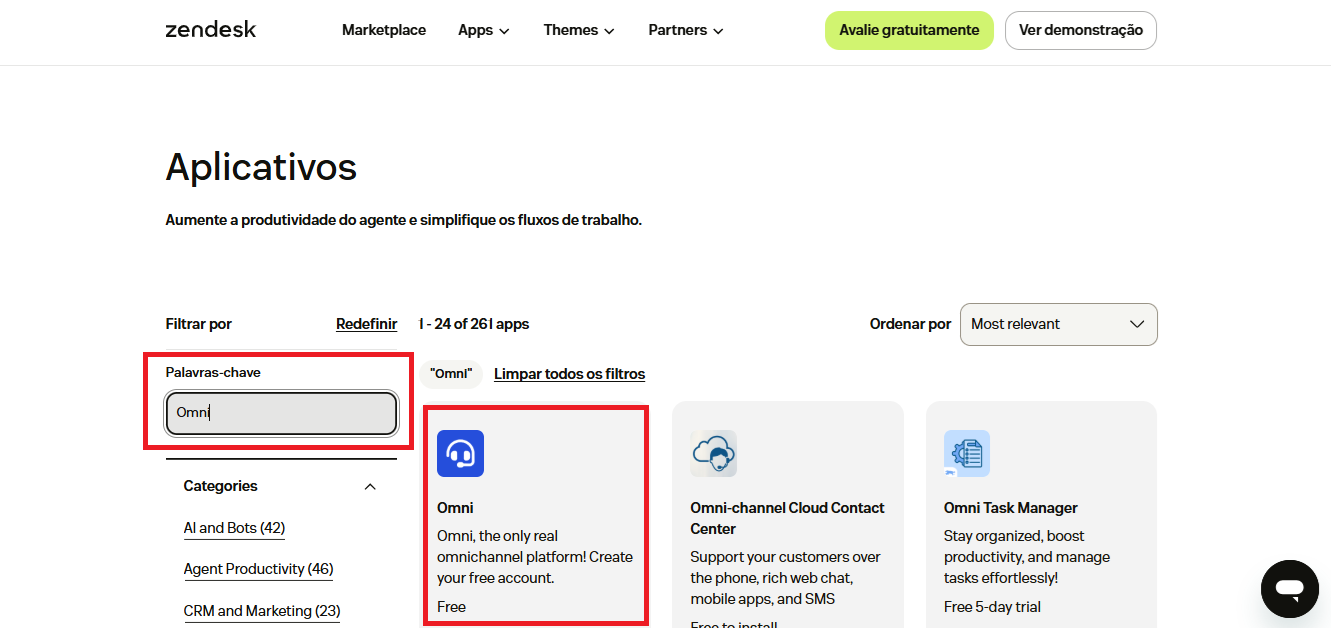Click the 1 - 24 of 261 apps count
The image size is (1331, 628).
[x=474, y=324]
